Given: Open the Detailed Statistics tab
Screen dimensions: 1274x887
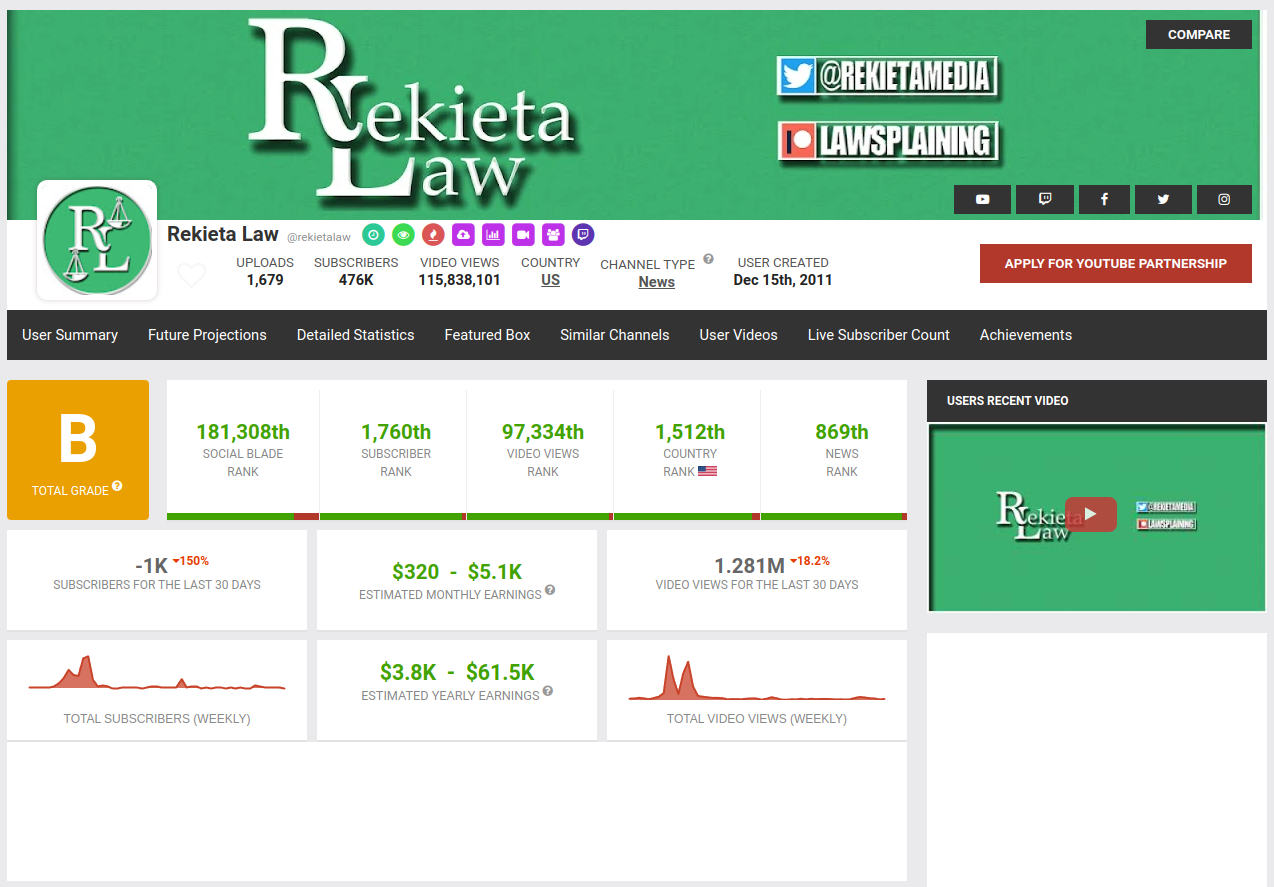Looking at the screenshot, I should click(x=356, y=335).
